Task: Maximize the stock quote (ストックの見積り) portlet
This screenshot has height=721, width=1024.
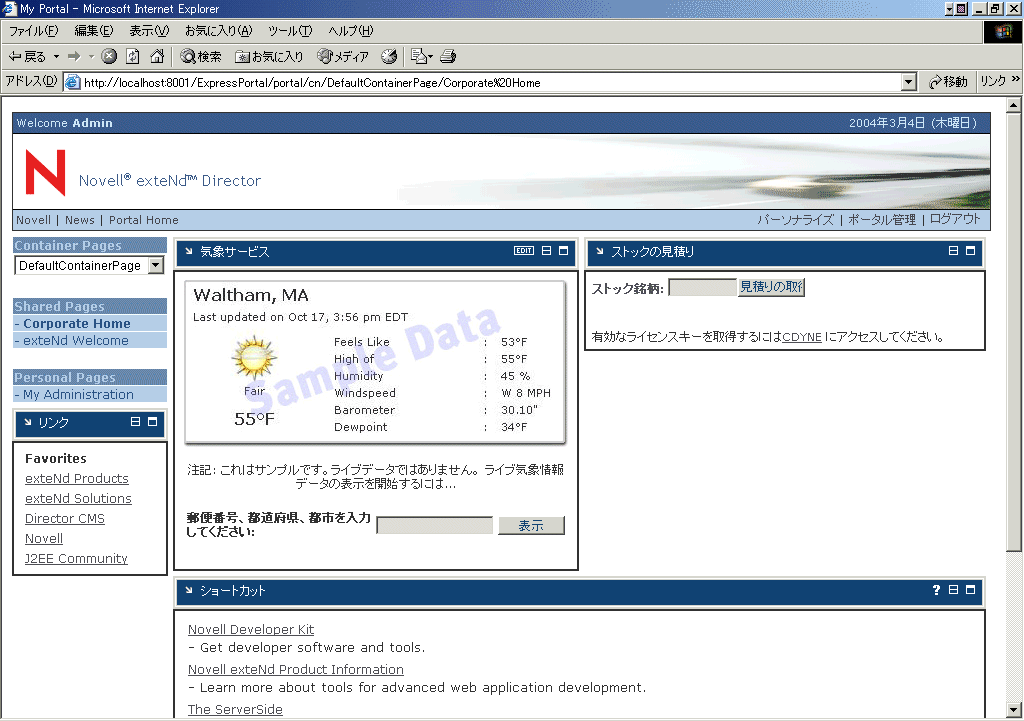Action: click(x=970, y=251)
